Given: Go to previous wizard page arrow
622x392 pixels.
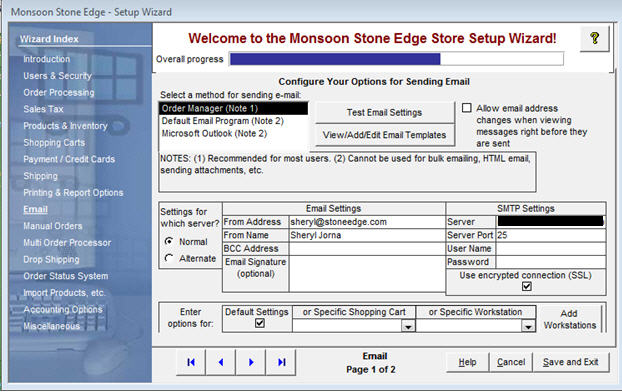Looking at the screenshot, I should tap(221, 362).
